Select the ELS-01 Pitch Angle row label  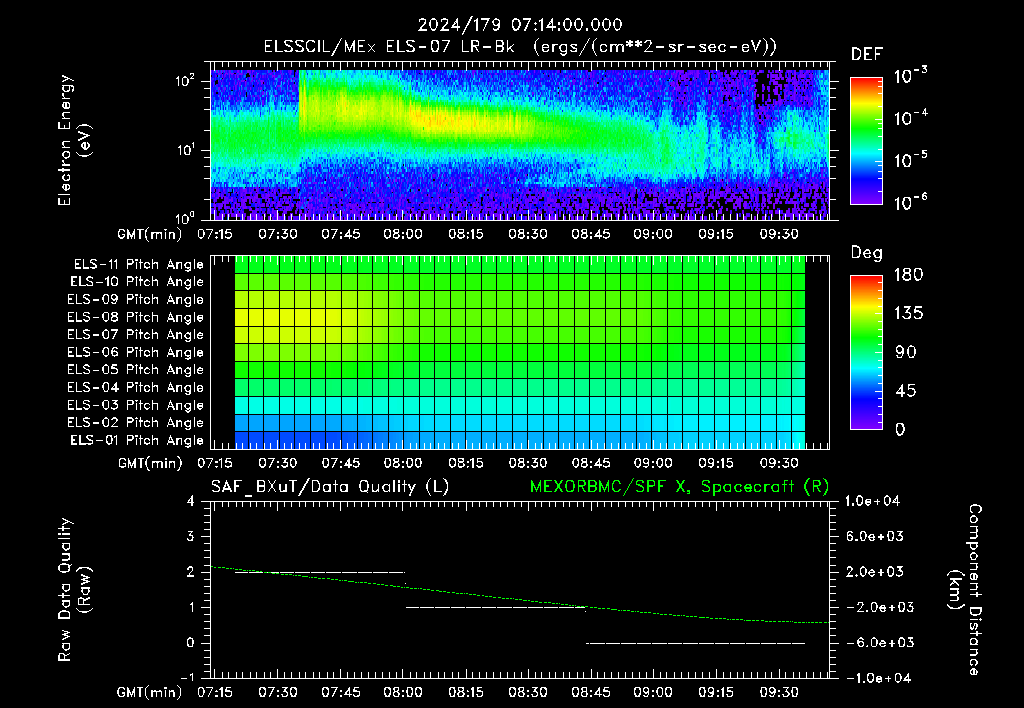click(136, 440)
